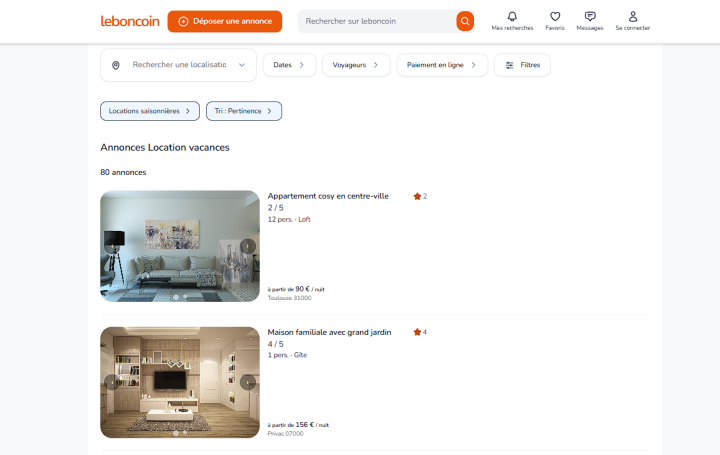The height and width of the screenshot is (455, 720).
Task: Next photo arrow on Maison familiale listing
Action: [248, 382]
